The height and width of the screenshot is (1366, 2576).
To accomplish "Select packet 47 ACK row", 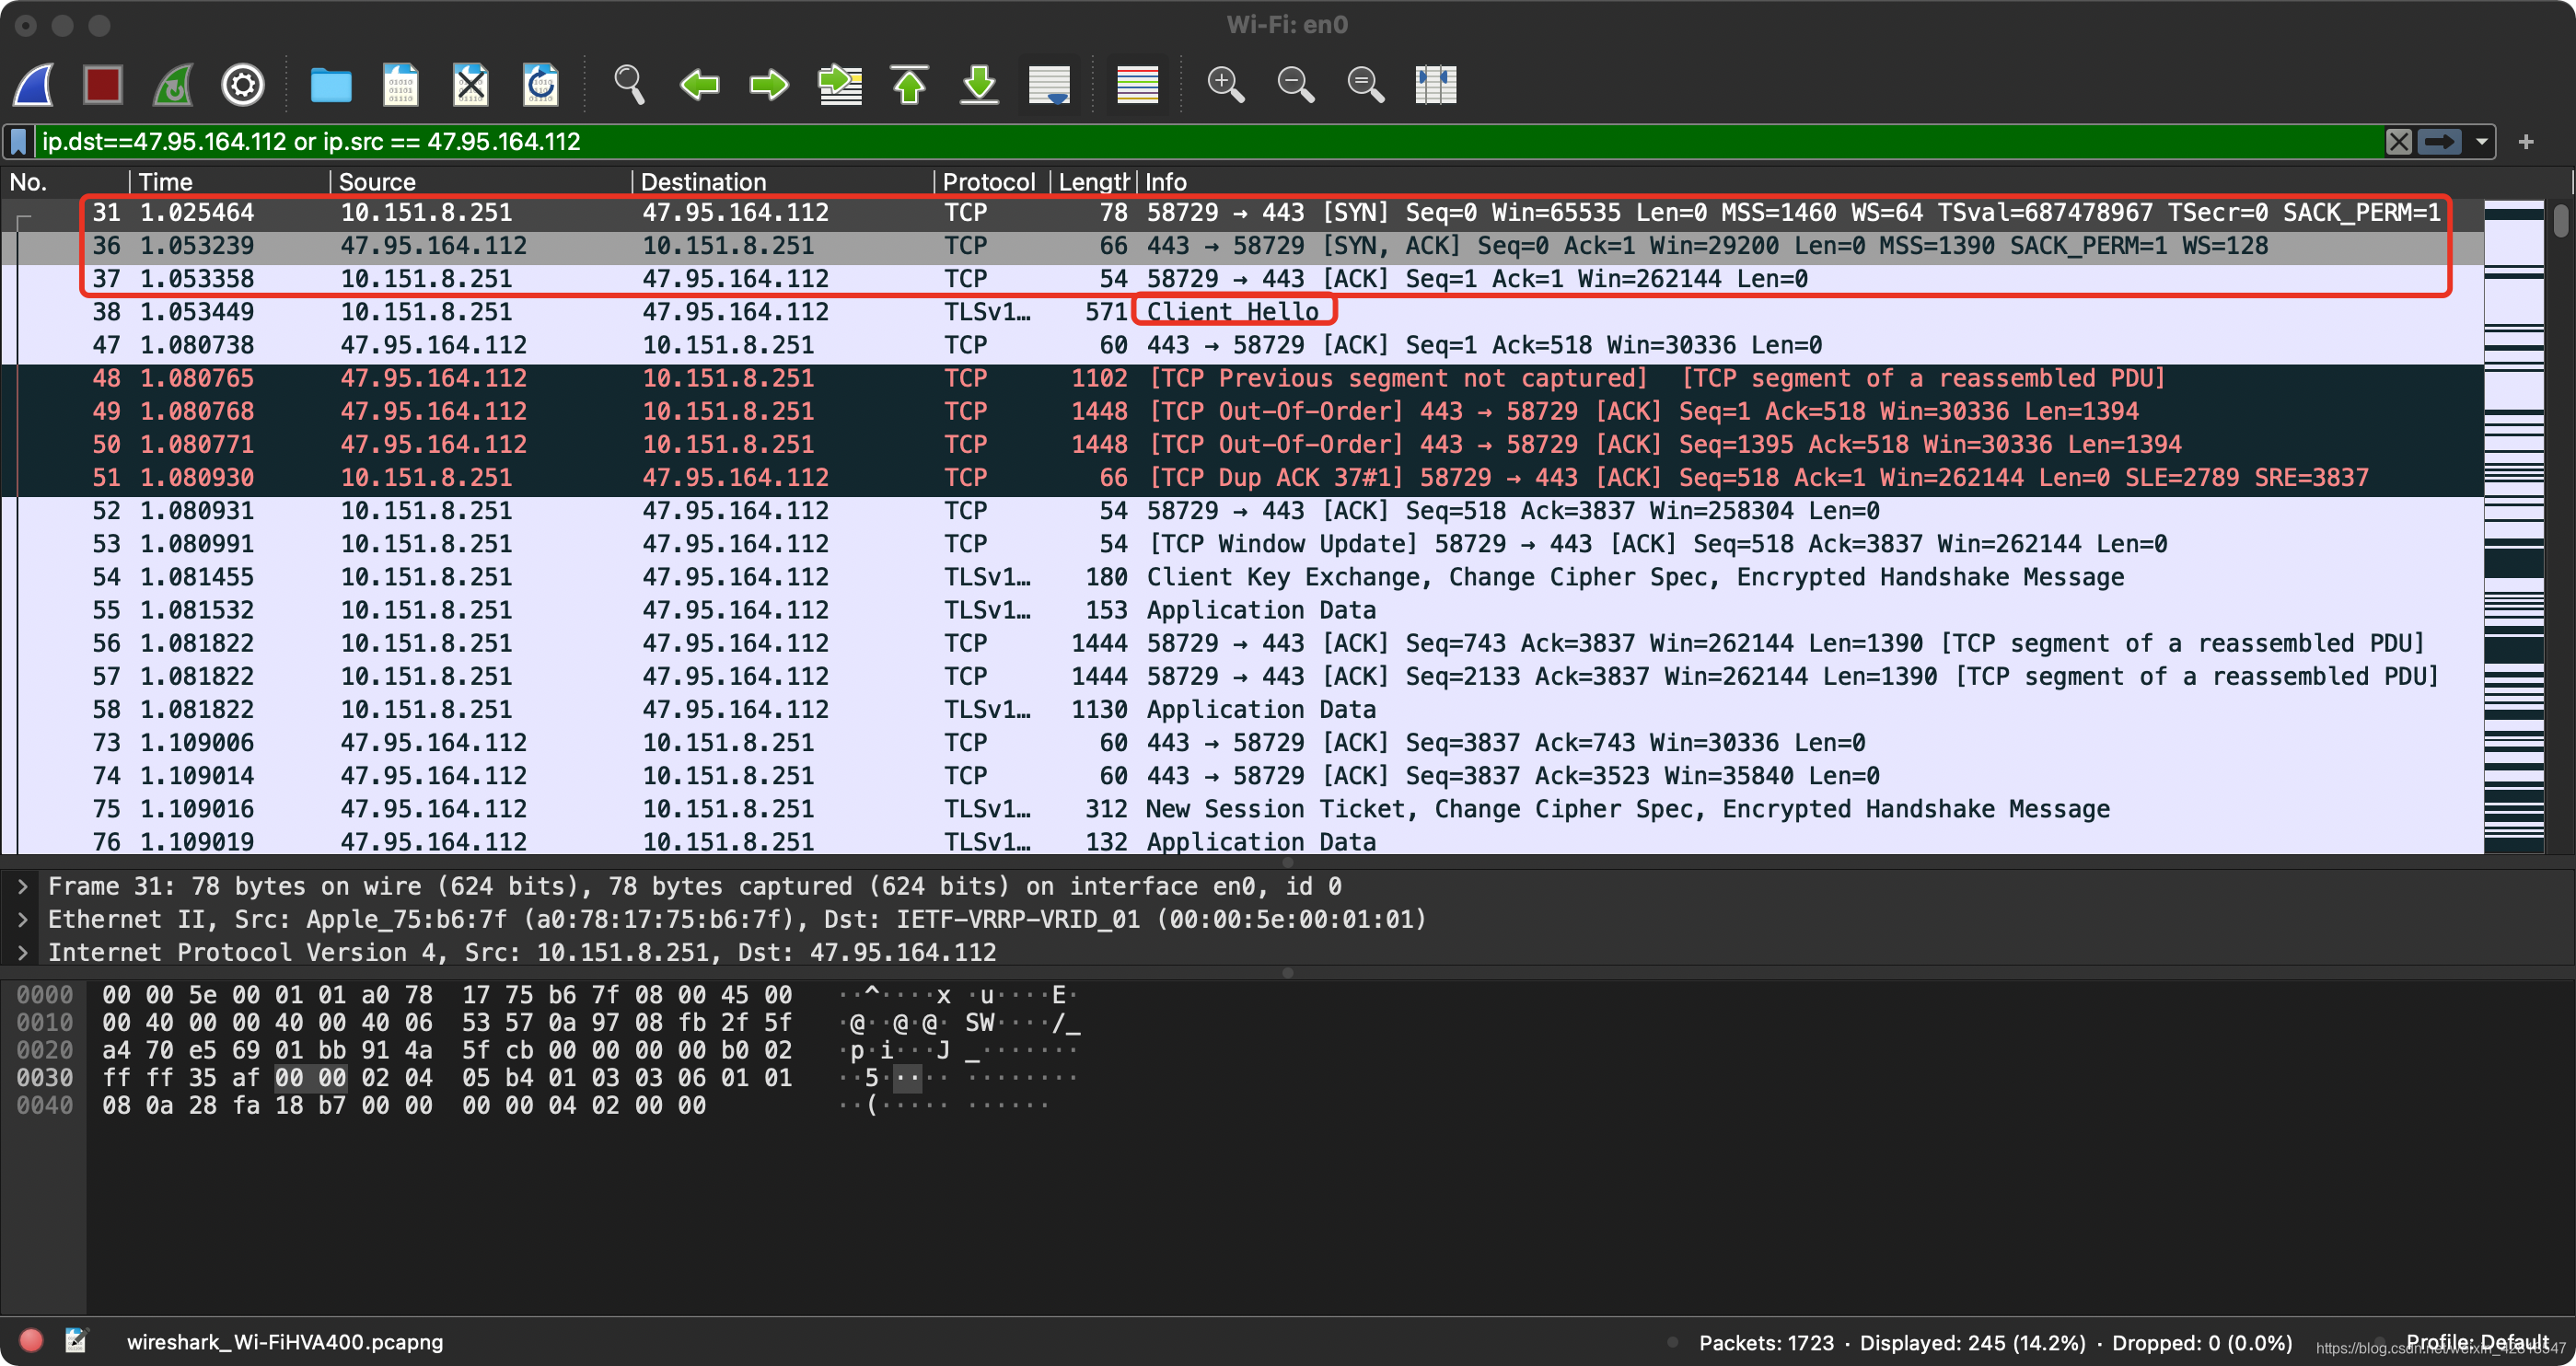I will pos(1242,345).
